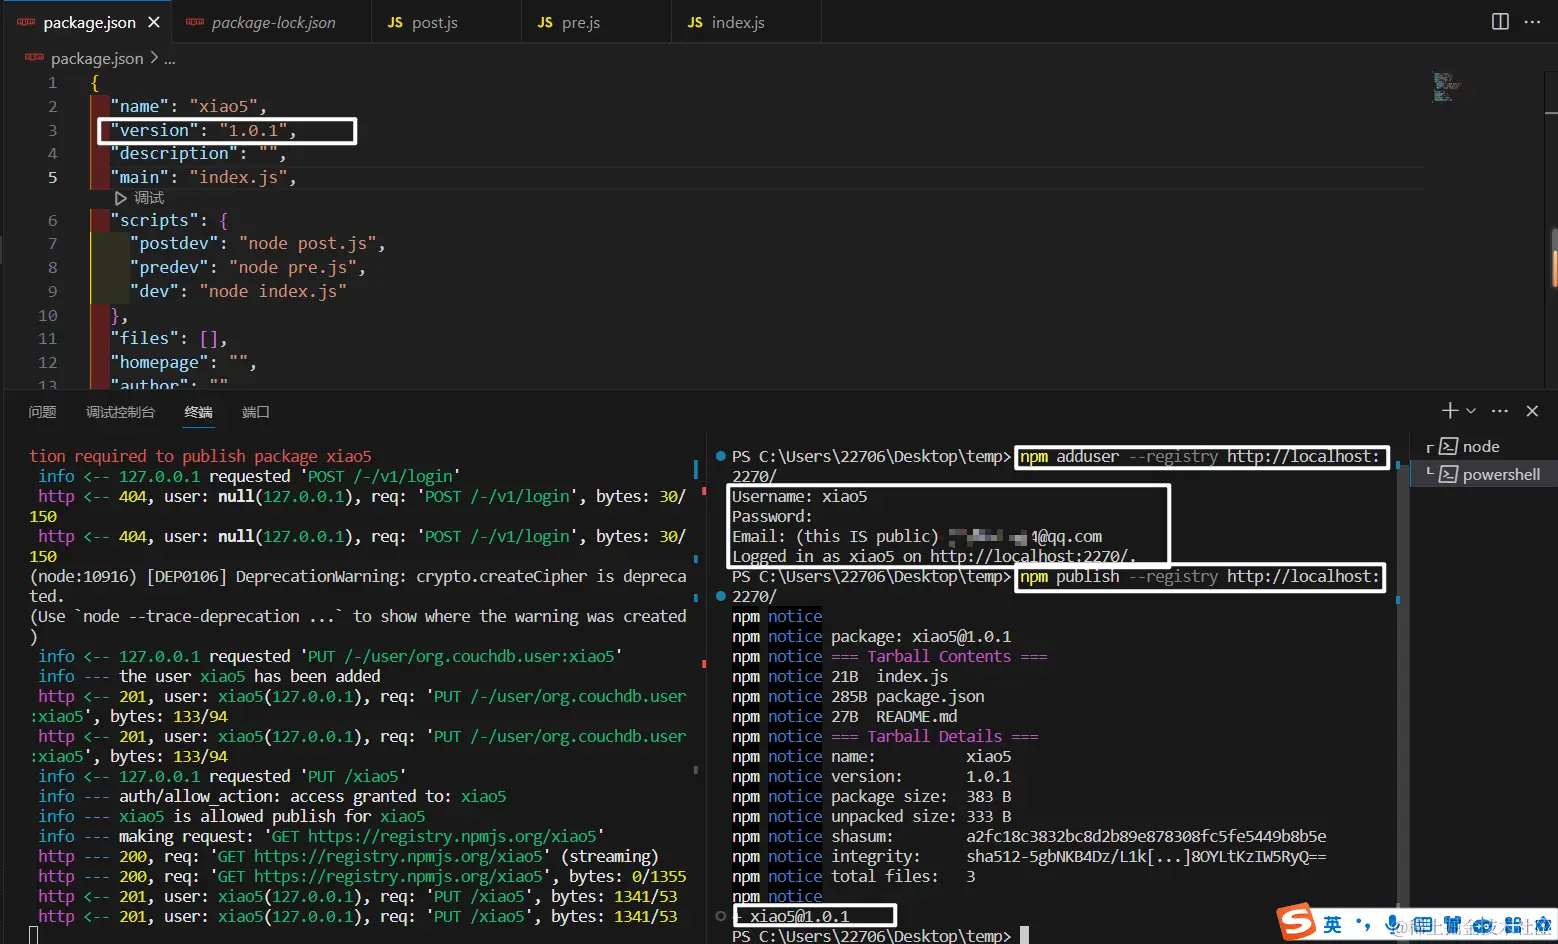Screen dimensions: 1558x944
Task: Close the terminal panel with X
Action: pos(1532,411)
